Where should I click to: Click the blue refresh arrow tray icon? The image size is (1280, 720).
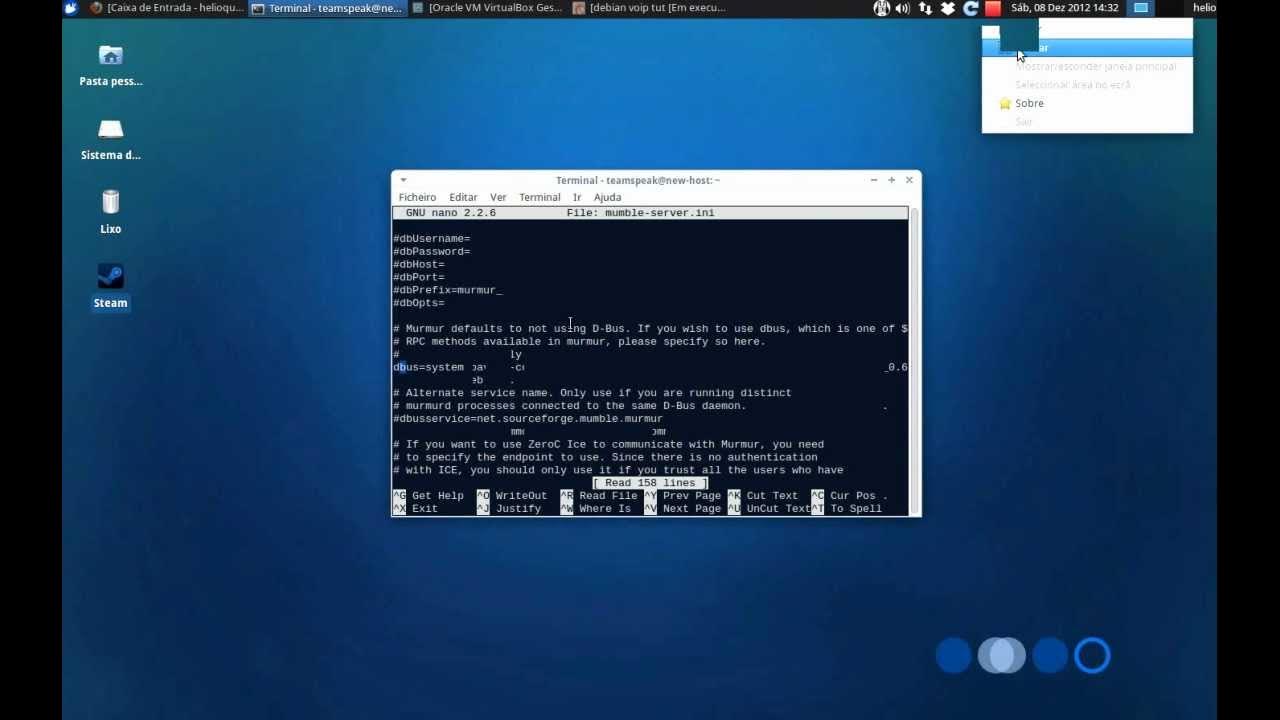[970, 8]
